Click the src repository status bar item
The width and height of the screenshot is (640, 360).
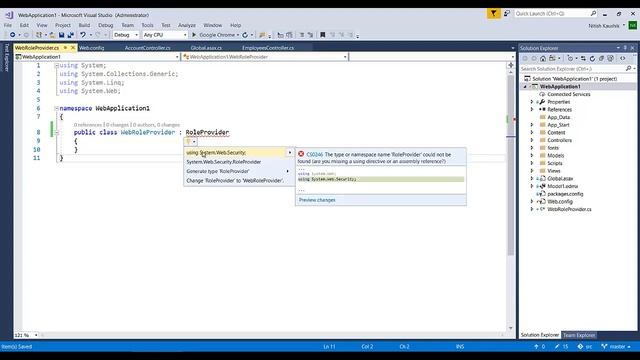584,347
